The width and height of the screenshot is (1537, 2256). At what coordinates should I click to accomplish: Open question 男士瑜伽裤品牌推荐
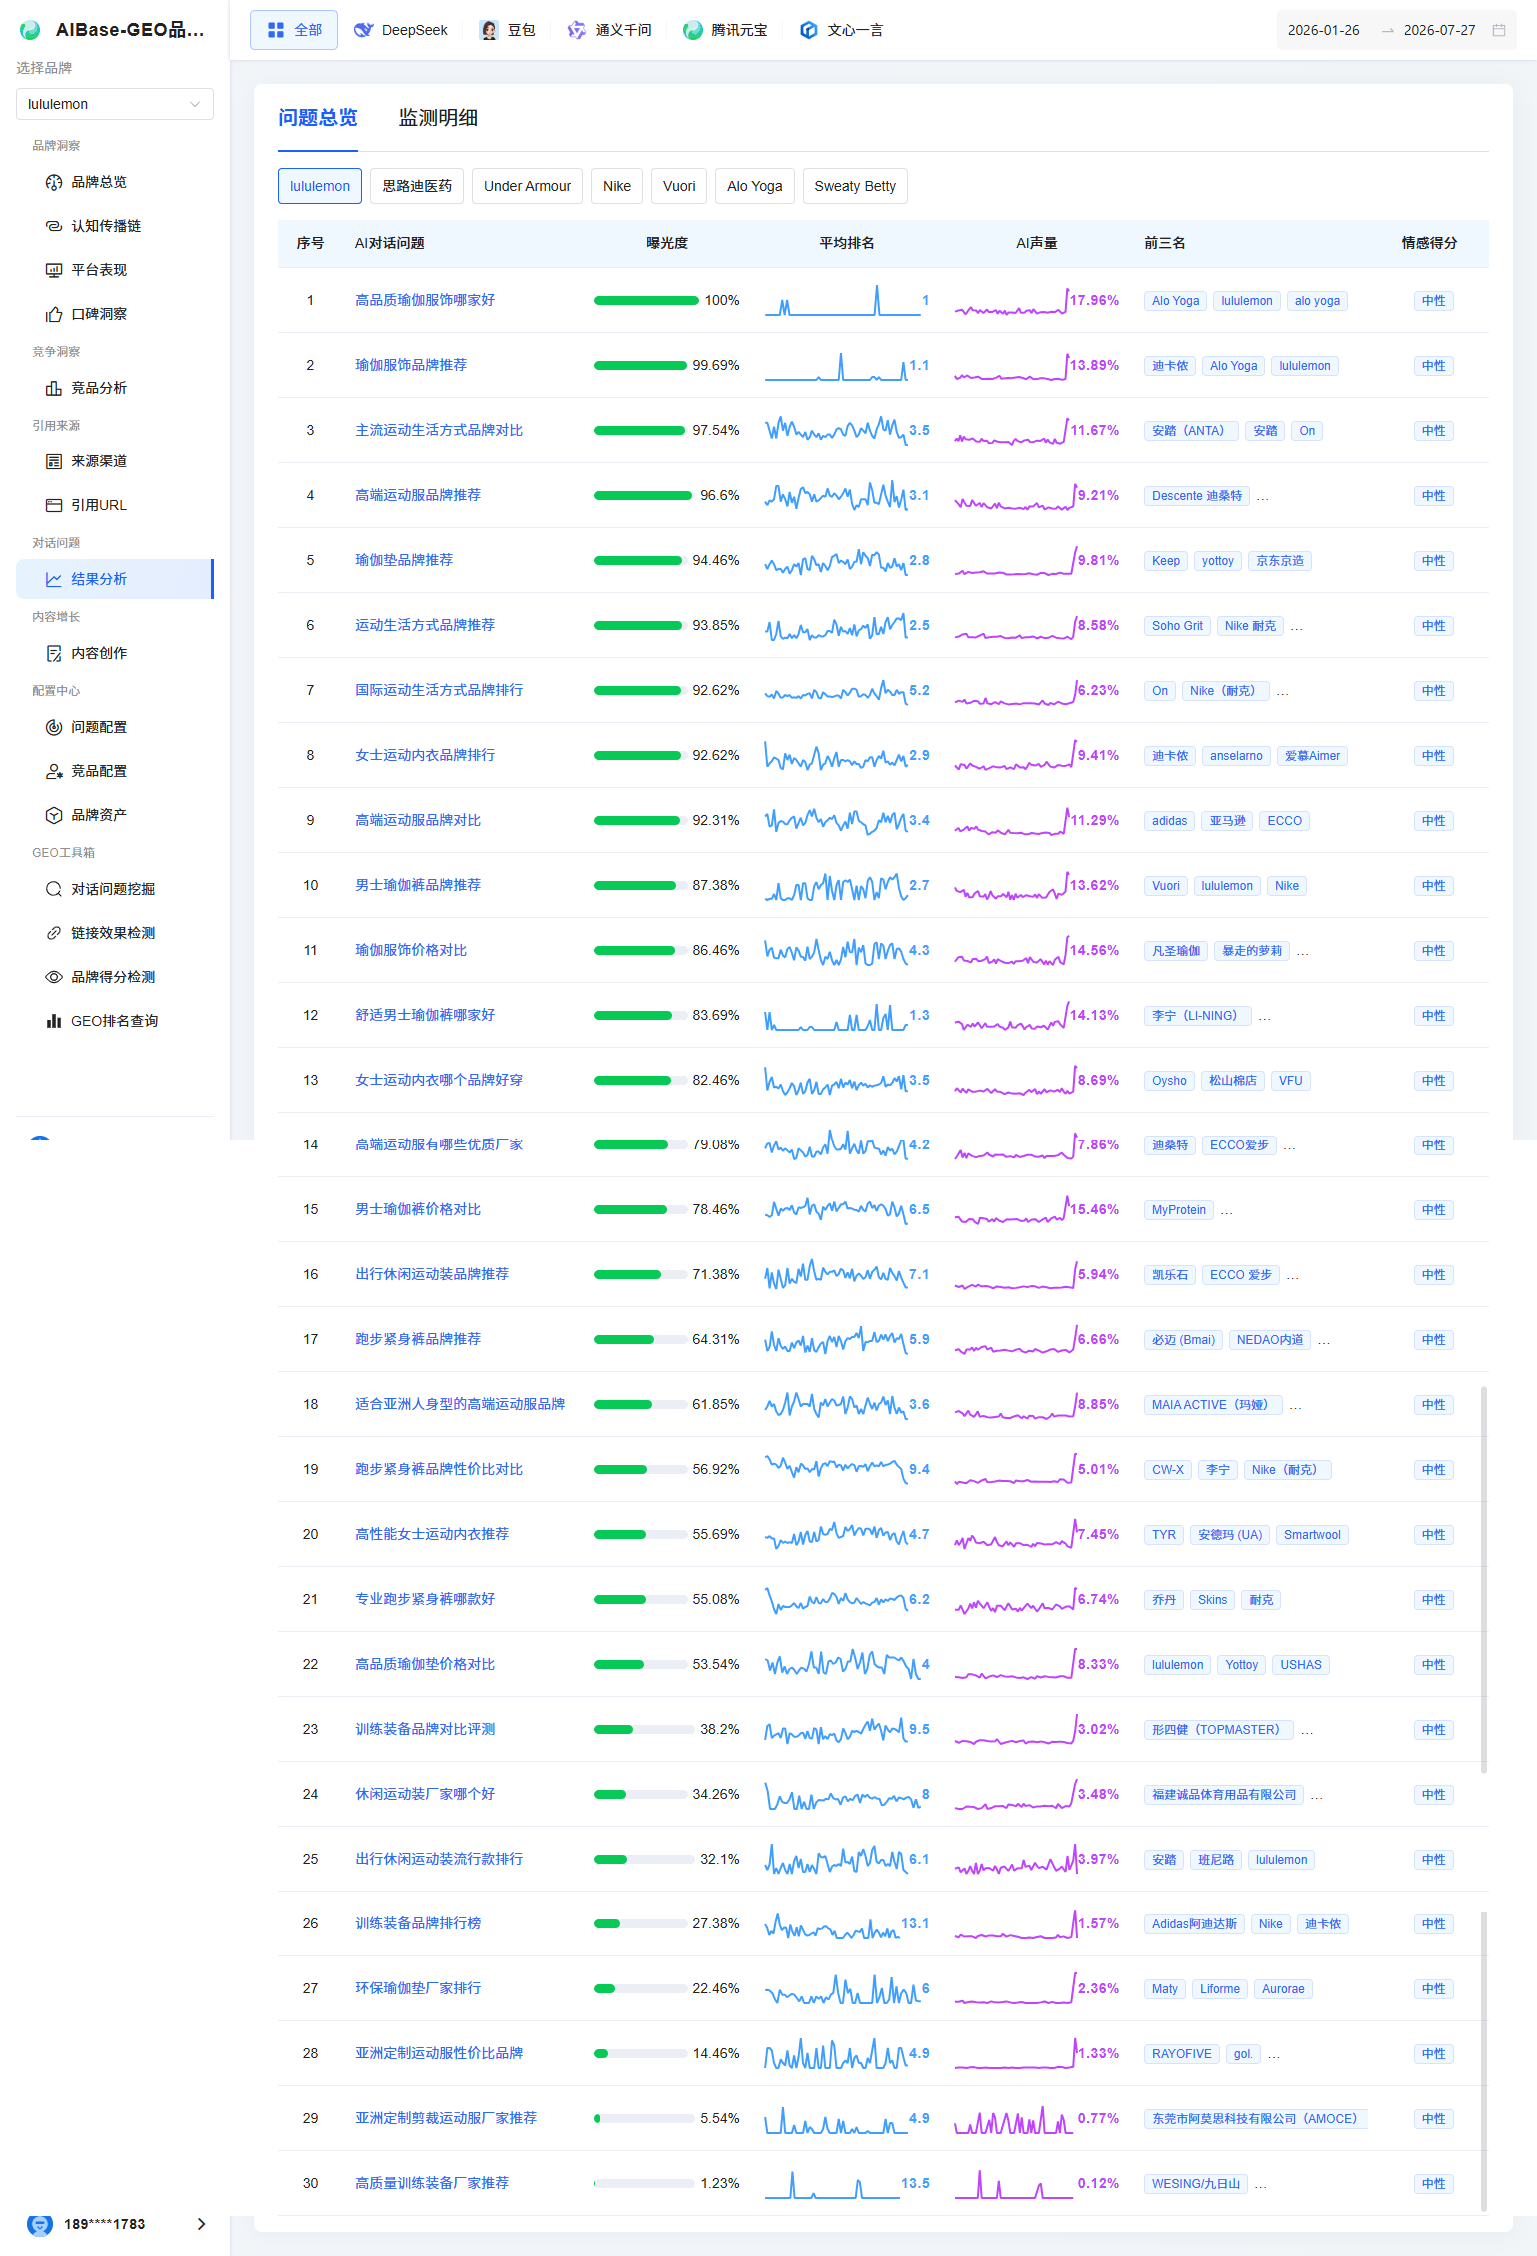tap(418, 885)
